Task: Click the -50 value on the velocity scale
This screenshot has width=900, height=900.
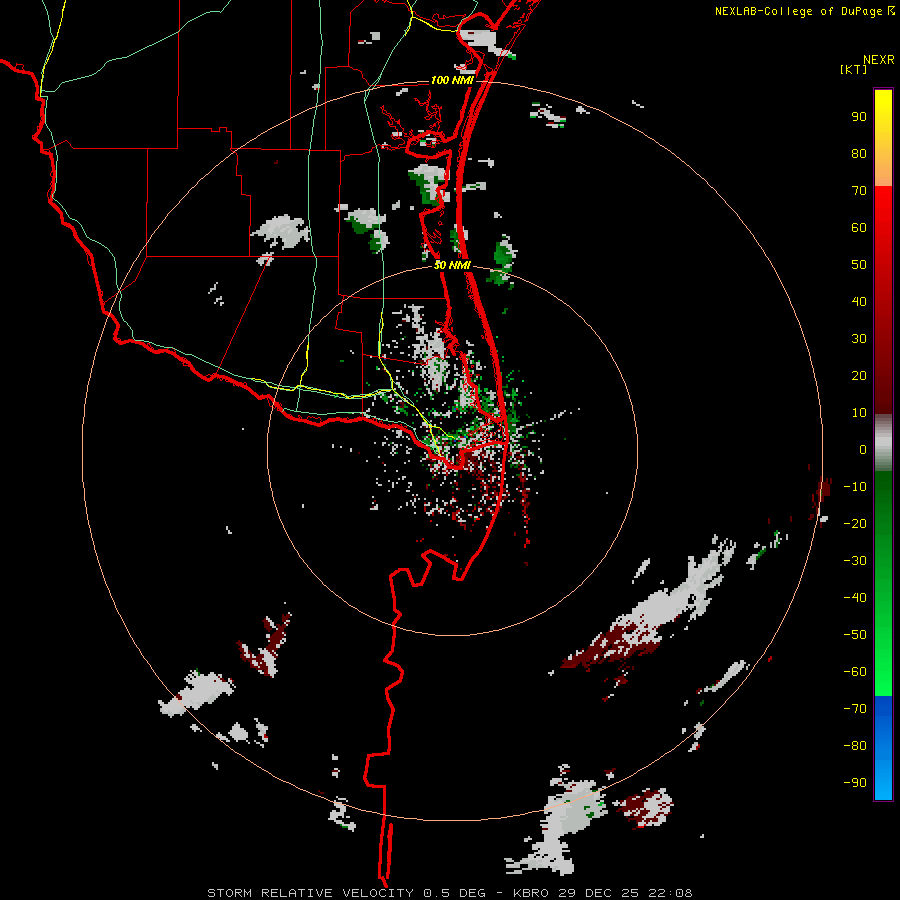Action: click(855, 635)
